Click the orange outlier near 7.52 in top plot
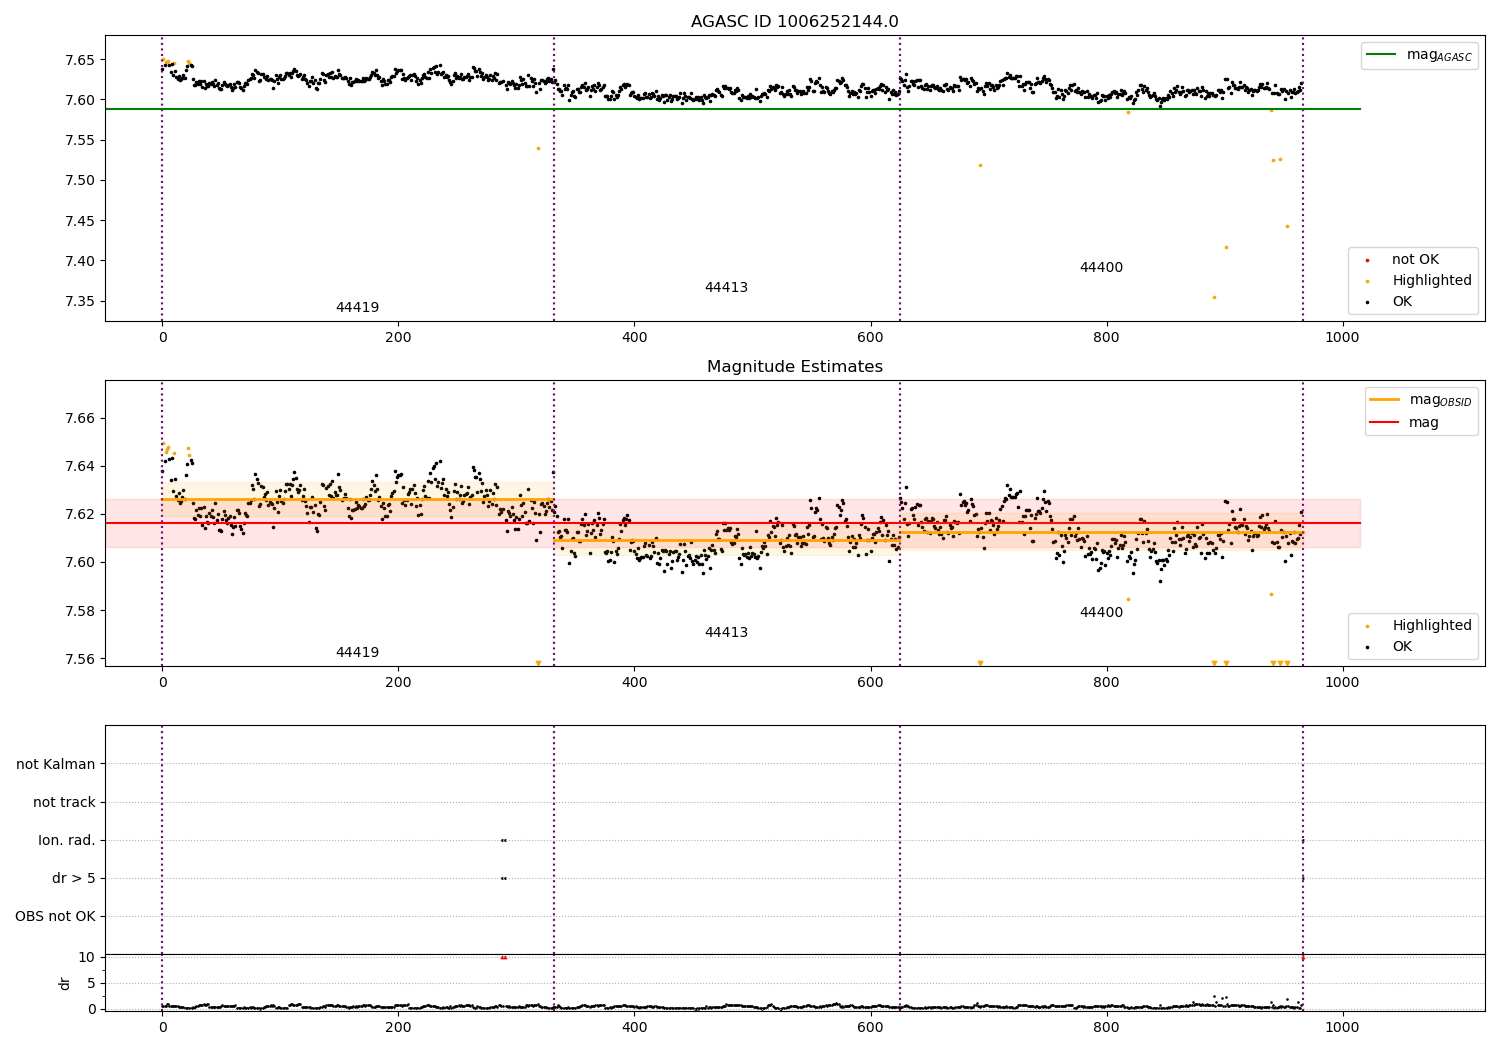This screenshot has height=1050, width=1500. [980, 165]
